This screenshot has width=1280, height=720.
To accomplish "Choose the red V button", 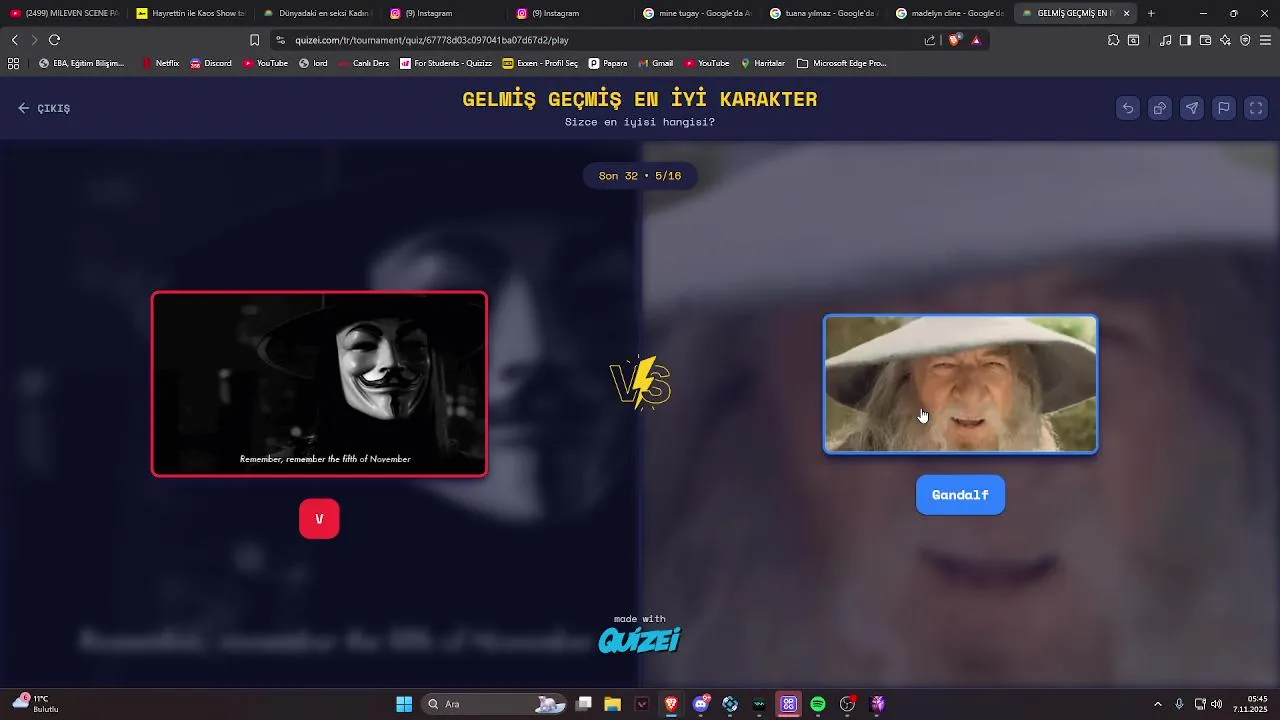I will click(x=319, y=519).
